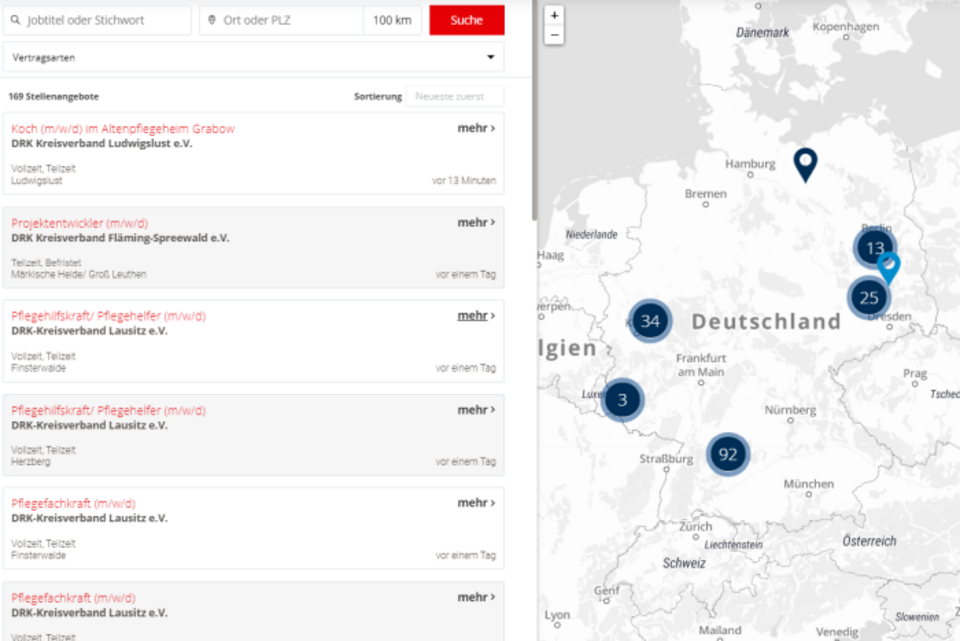Open the map cluster showing 34 jobs

(650, 321)
